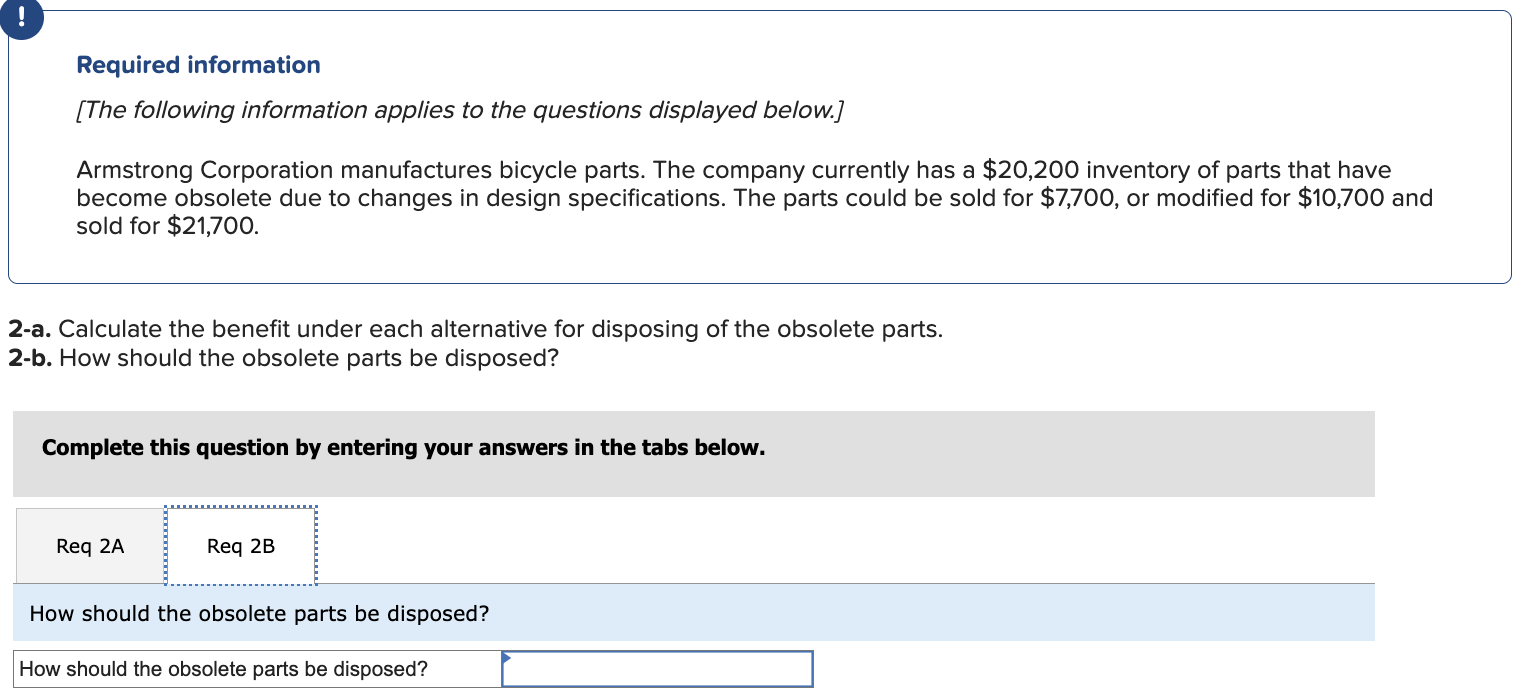Select the dotted outline of the active Req 2B tab
The image size is (1538, 692).
pos(240,545)
